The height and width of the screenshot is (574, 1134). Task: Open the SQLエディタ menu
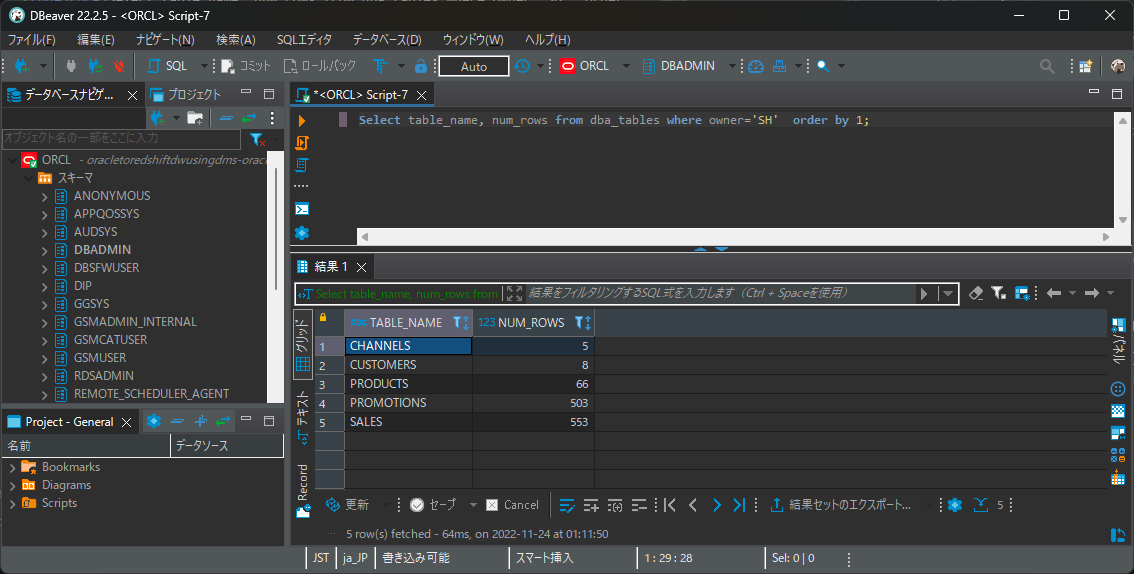(304, 40)
